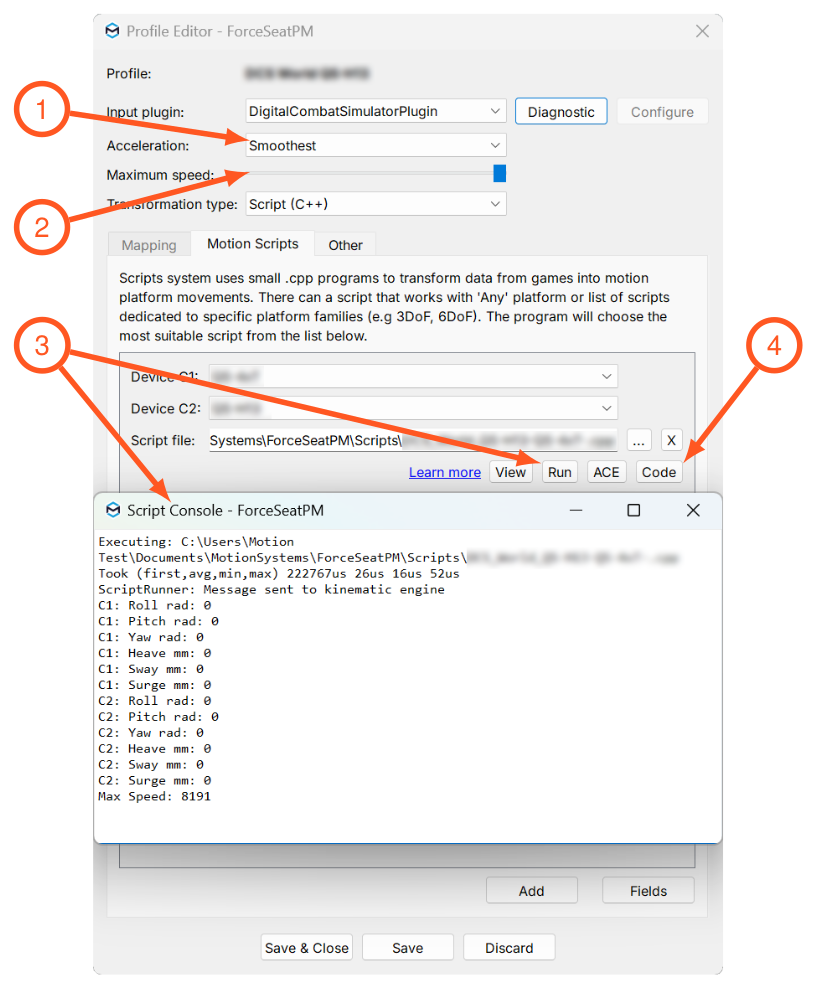Click the Configure button
The width and height of the screenshot is (817, 989).
tap(662, 112)
